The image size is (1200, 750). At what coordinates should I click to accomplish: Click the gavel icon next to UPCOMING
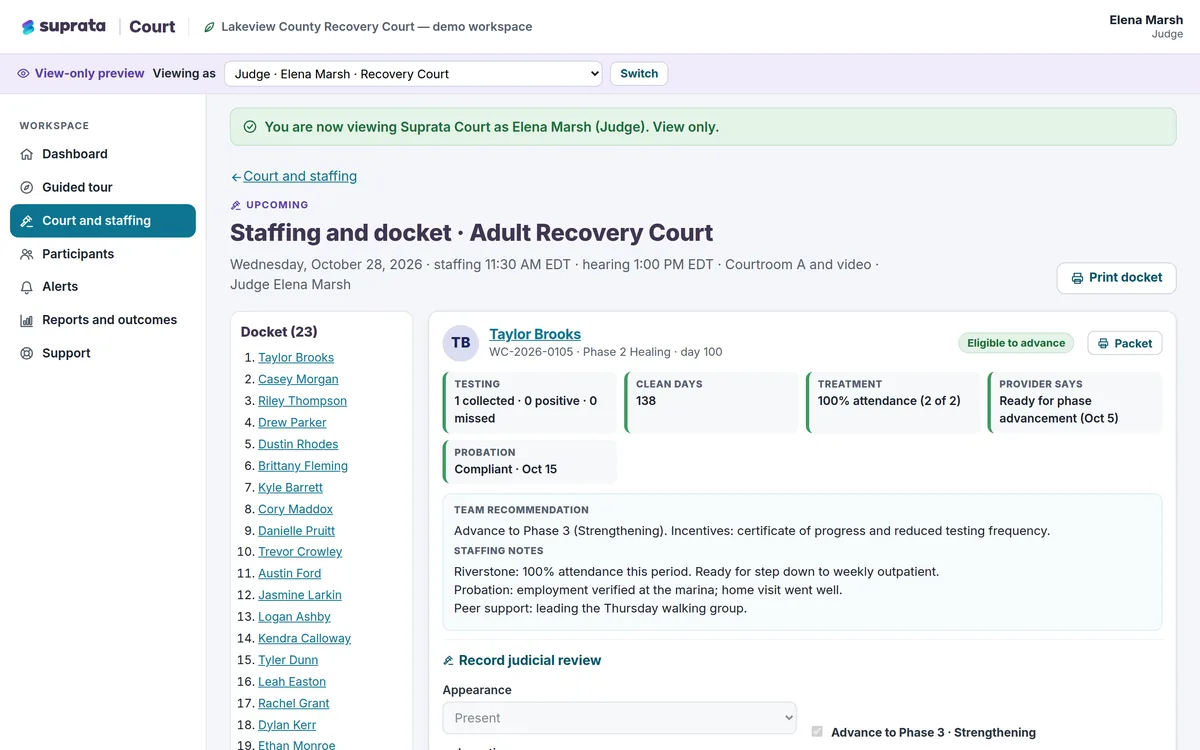coord(236,205)
